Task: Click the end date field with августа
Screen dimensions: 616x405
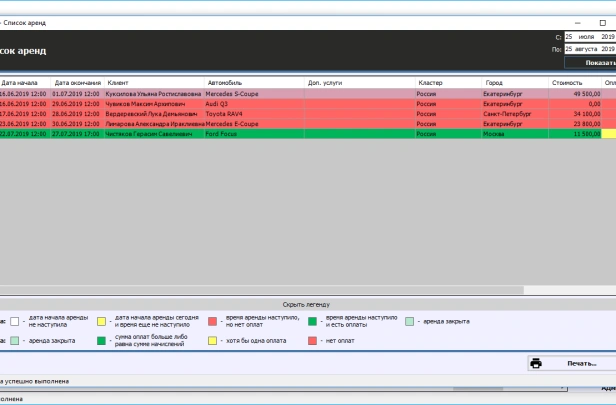Action: (589, 48)
